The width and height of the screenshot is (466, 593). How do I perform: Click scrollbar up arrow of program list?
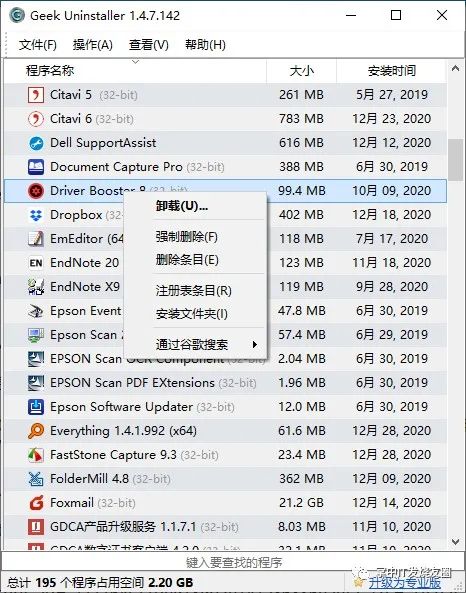(x=456, y=68)
